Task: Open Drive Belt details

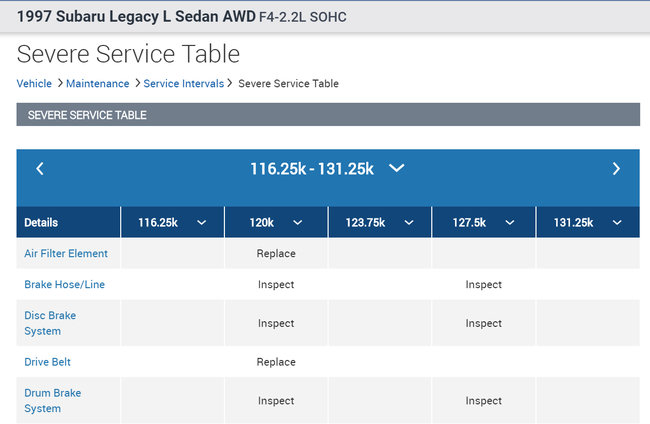Action: (47, 362)
